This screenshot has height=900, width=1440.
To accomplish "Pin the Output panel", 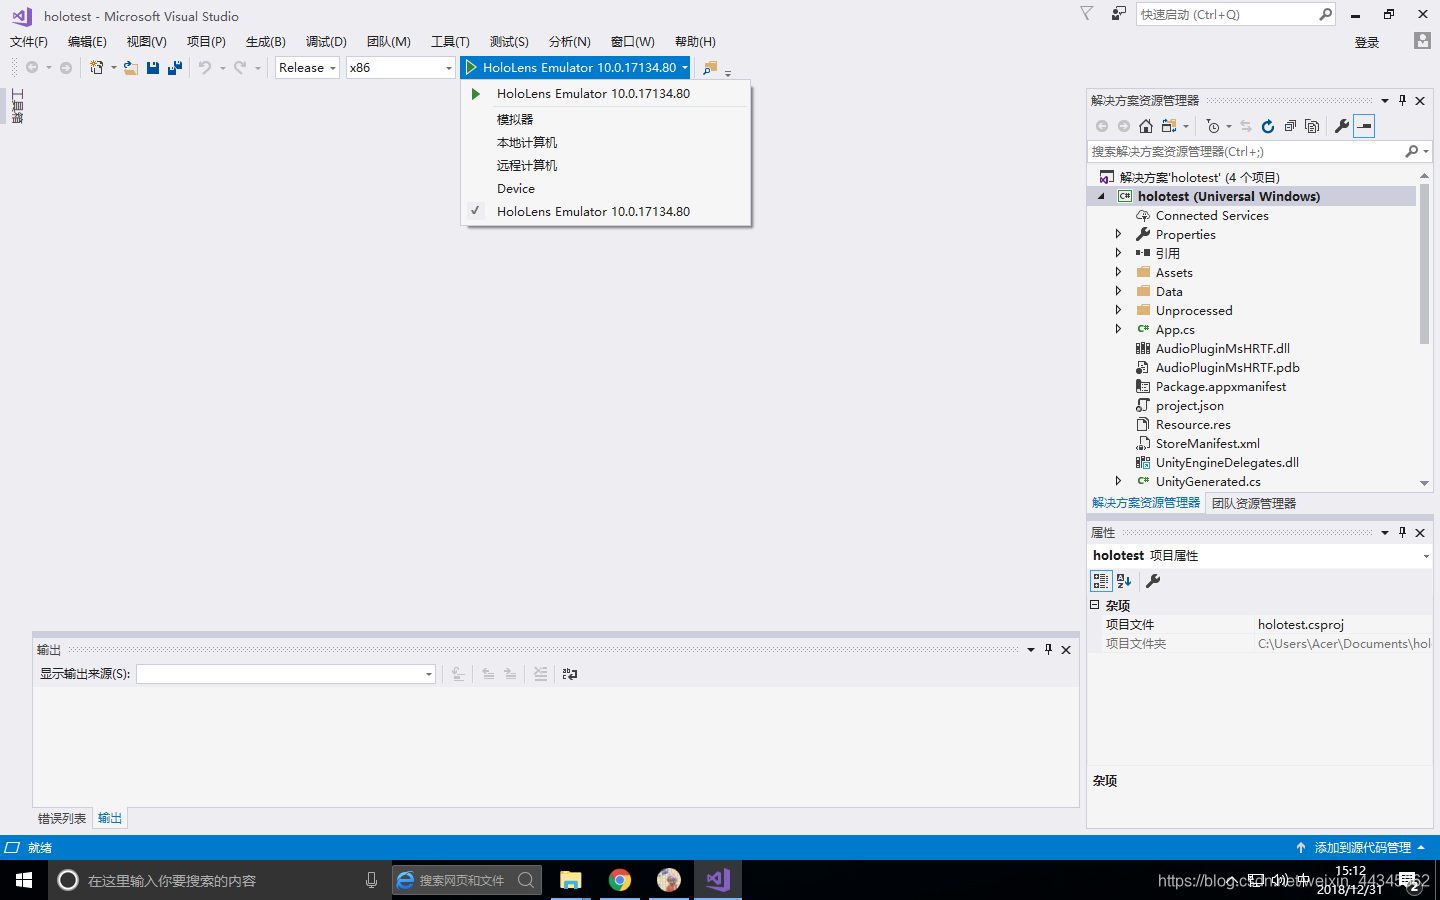I will 1048,649.
